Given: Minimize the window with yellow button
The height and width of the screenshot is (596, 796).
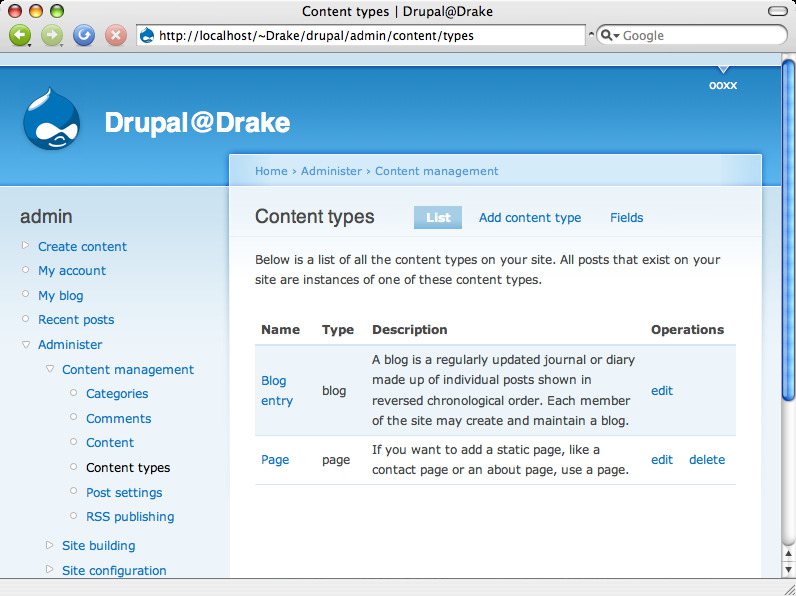Looking at the screenshot, I should [36, 11].
